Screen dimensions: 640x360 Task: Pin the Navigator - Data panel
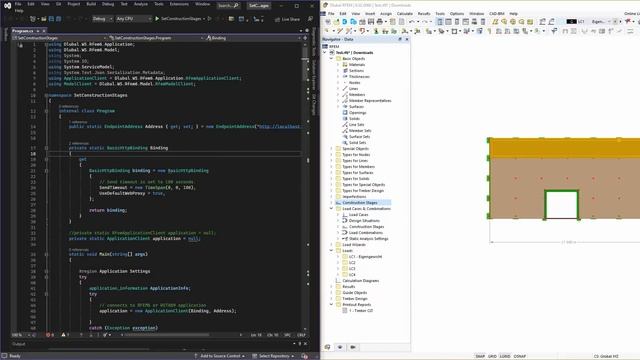(x=400, y=39)
